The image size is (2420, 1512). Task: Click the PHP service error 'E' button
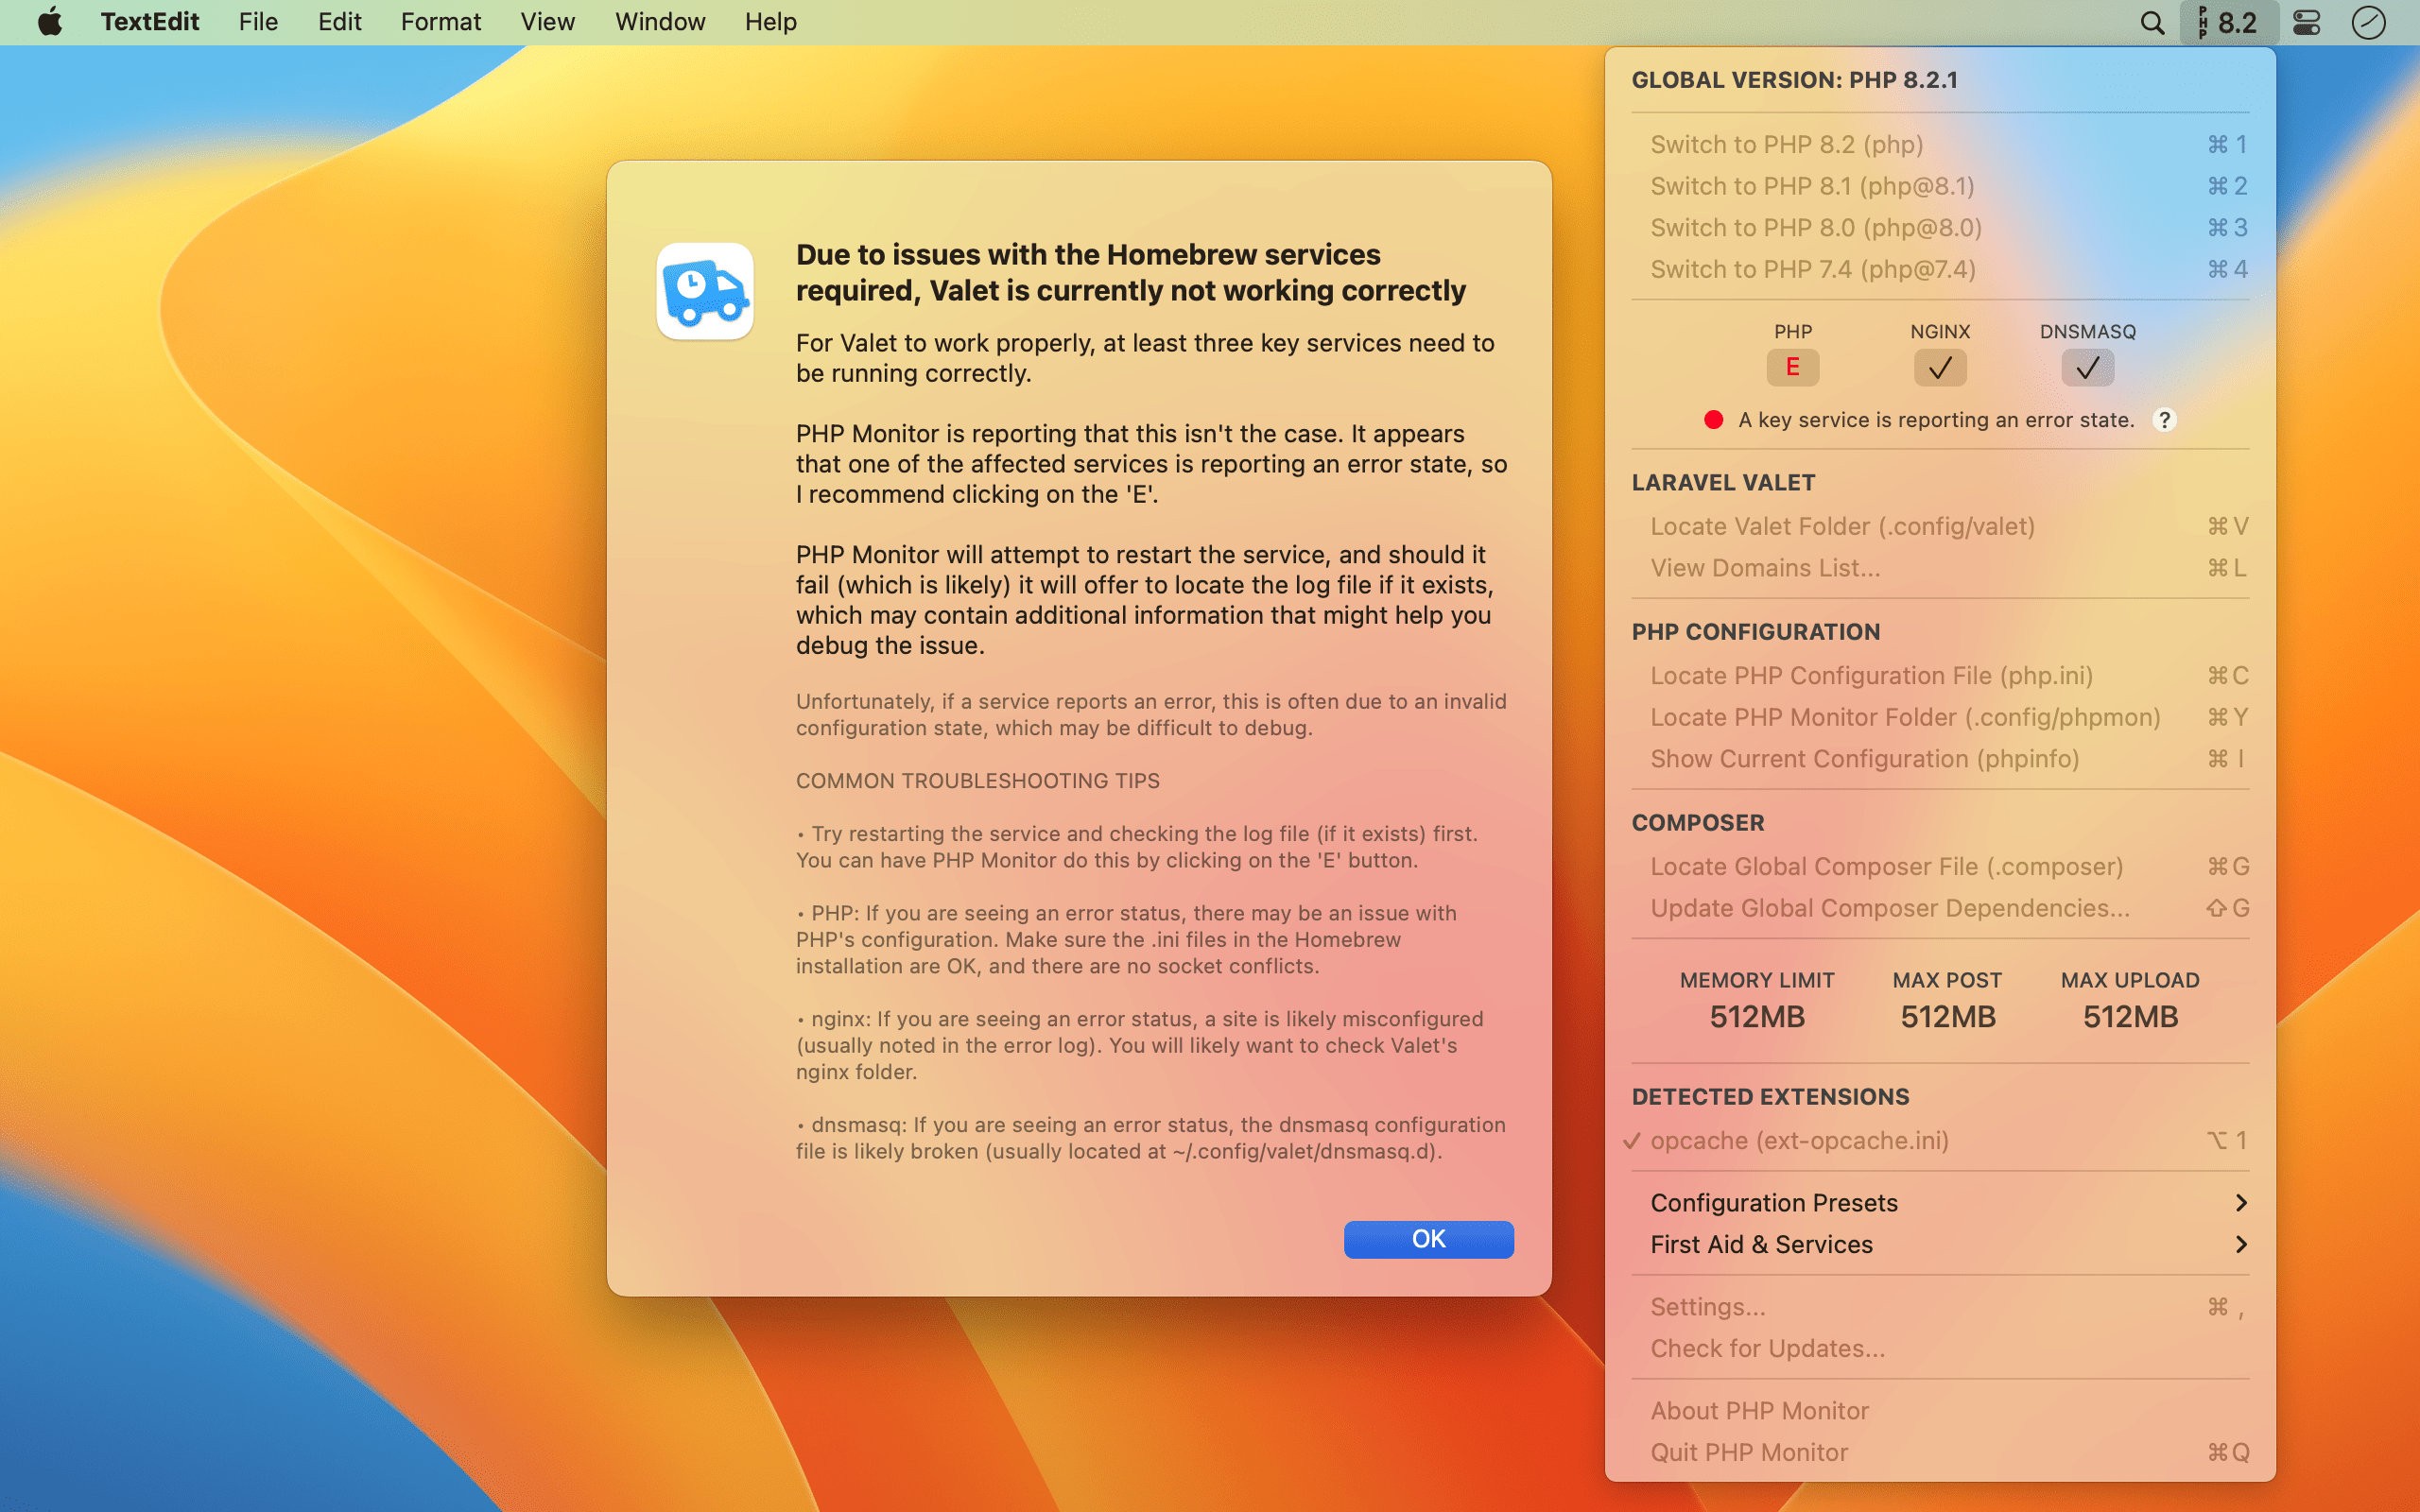coord(1792,367)
